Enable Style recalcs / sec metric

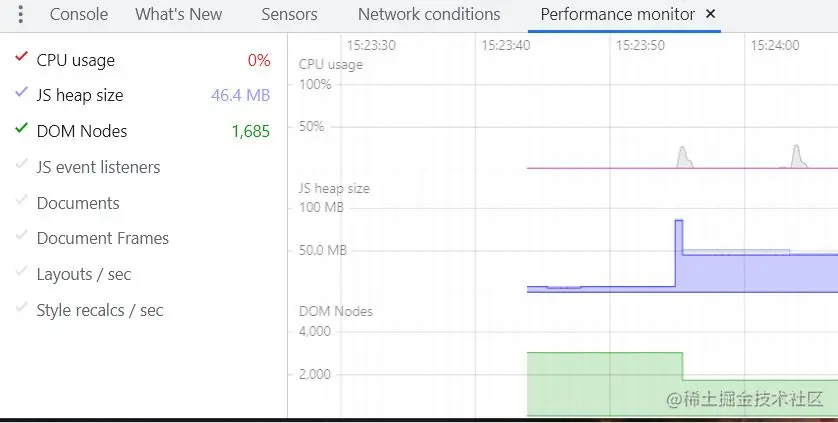(x=22, y=309)
